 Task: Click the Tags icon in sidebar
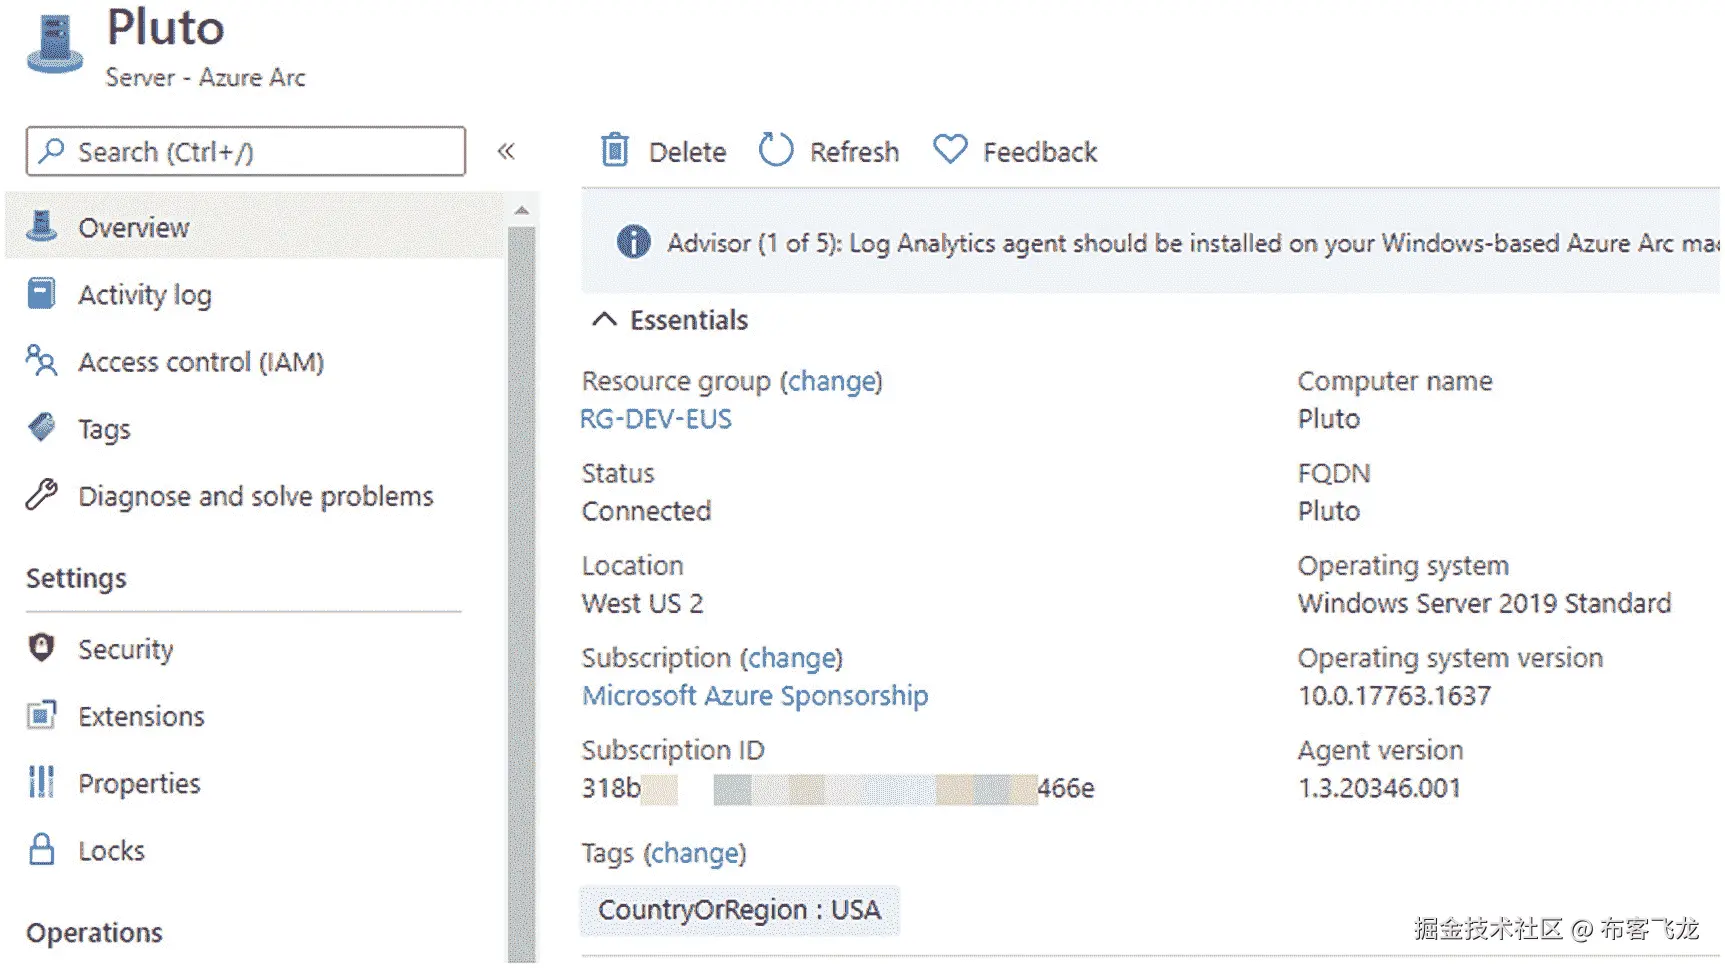(41, 428)
